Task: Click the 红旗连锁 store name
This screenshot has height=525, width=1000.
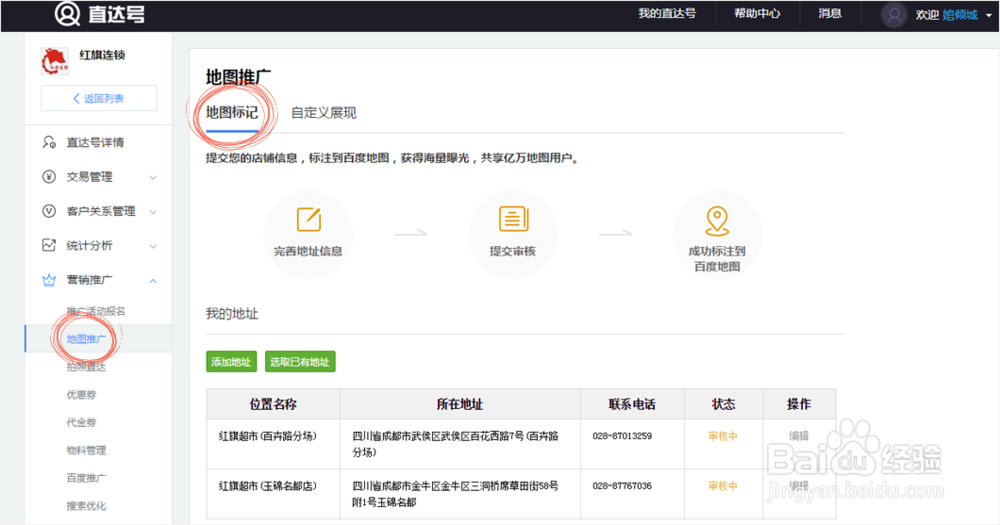Action: click(102, 55)
